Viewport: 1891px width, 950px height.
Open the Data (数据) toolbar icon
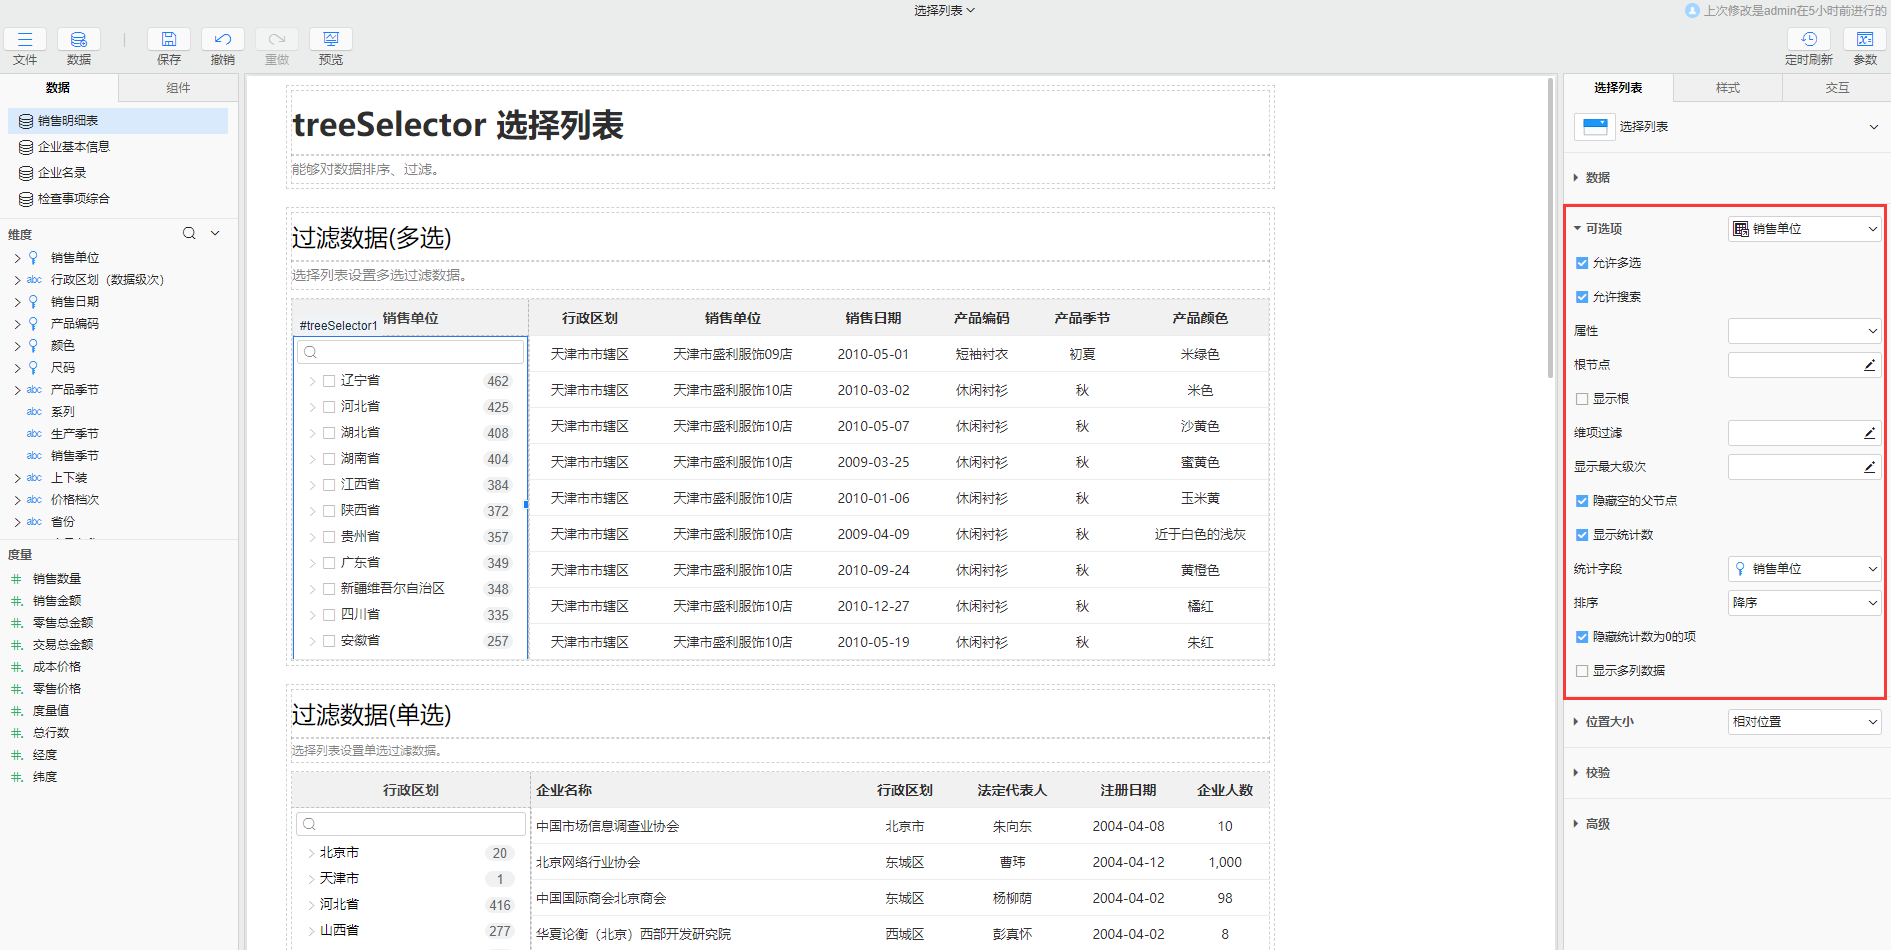point(79,40)
